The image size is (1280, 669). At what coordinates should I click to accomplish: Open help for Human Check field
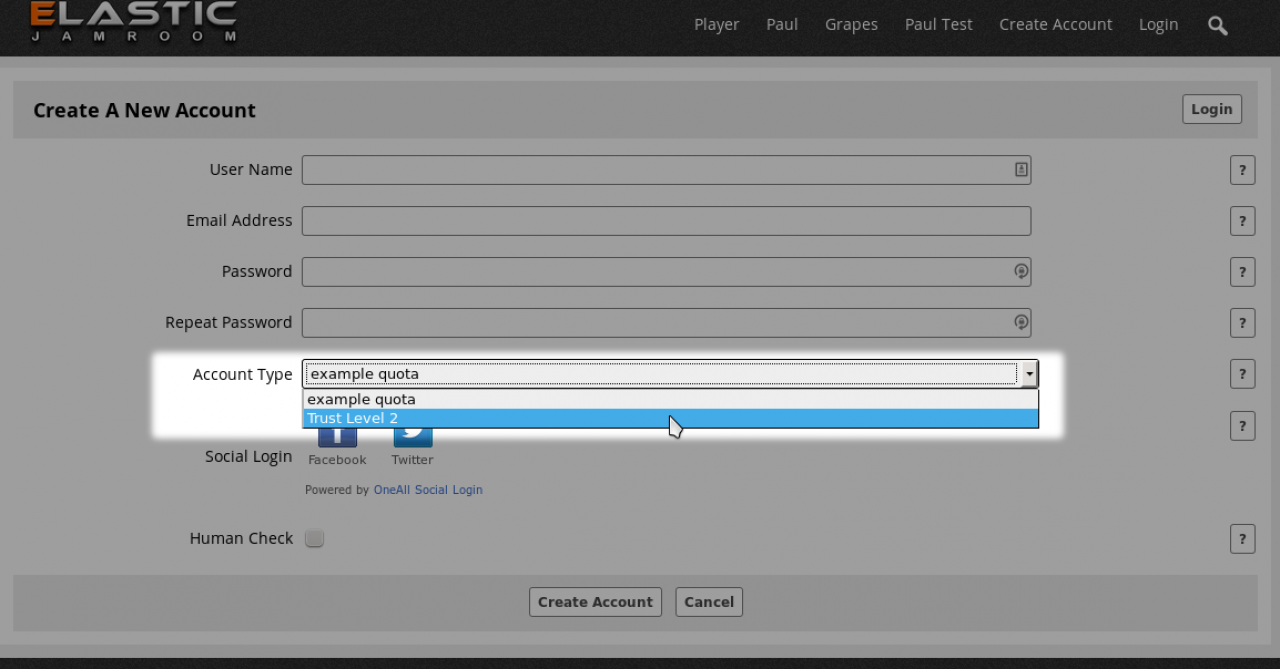[1242, 539]
